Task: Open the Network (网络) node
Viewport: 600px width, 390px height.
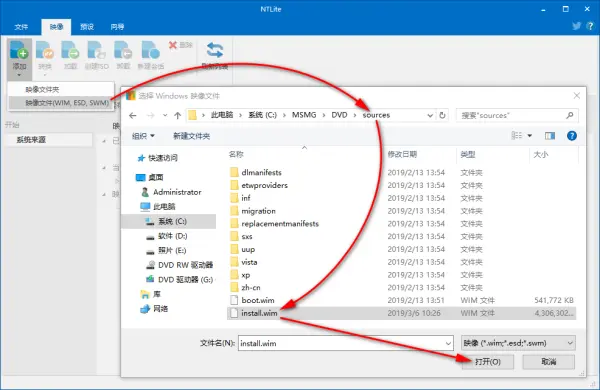Action: coord(154,308)
